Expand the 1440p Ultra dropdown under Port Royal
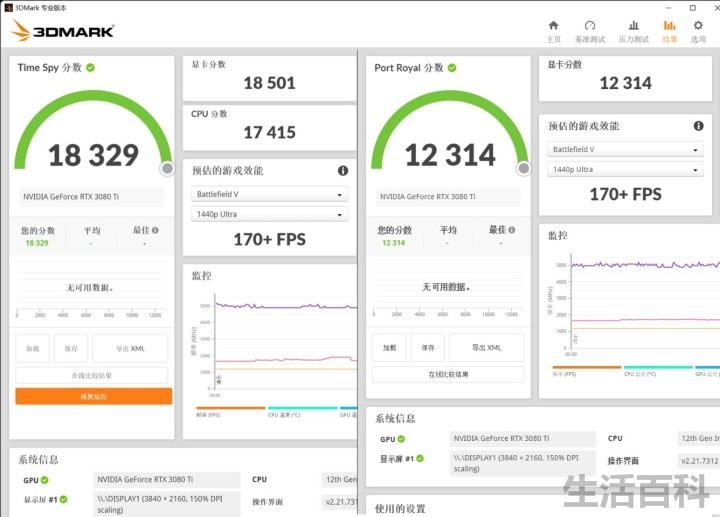 [x=625, y=169]
